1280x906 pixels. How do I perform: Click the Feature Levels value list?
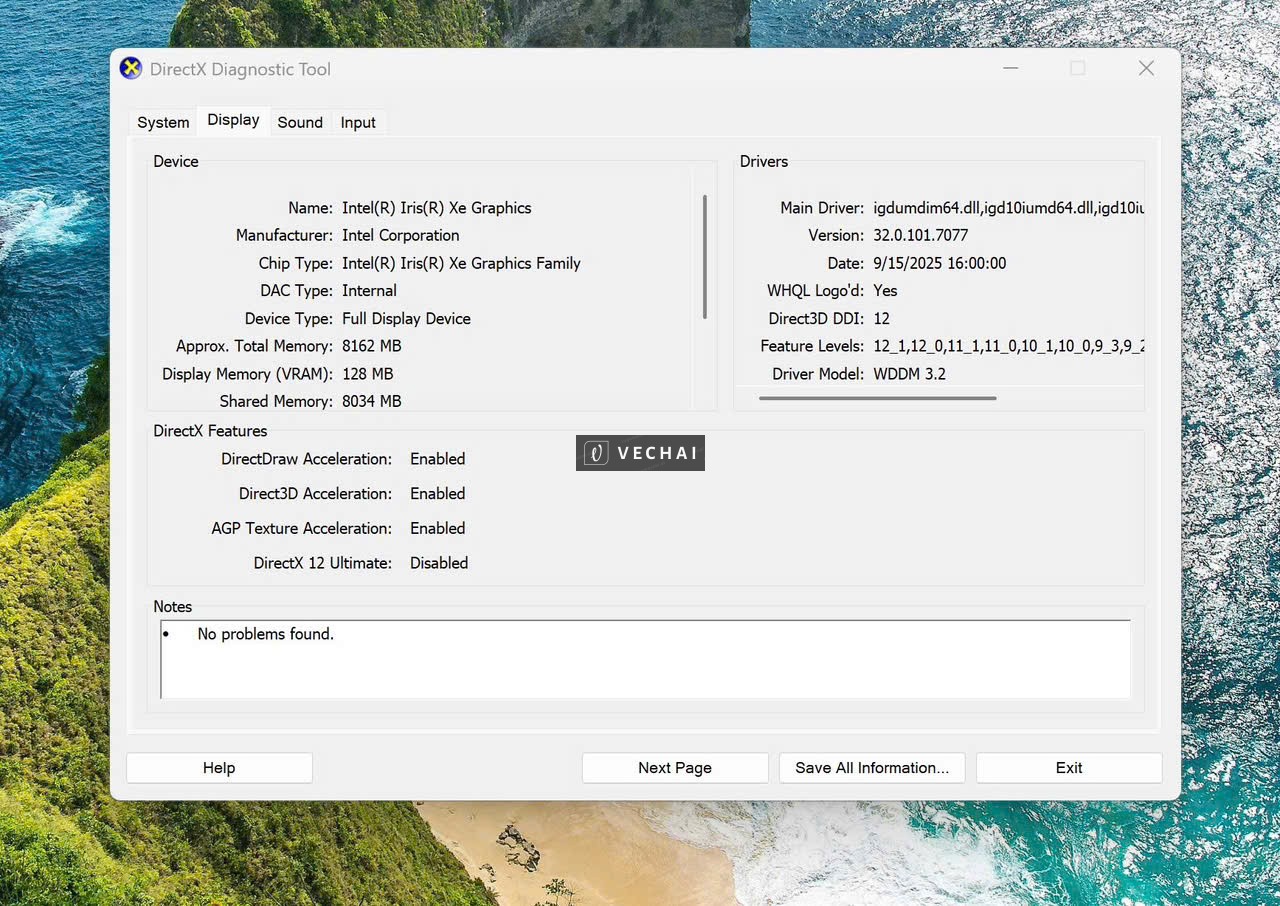pyautogui.click(x=1008, y=346)
